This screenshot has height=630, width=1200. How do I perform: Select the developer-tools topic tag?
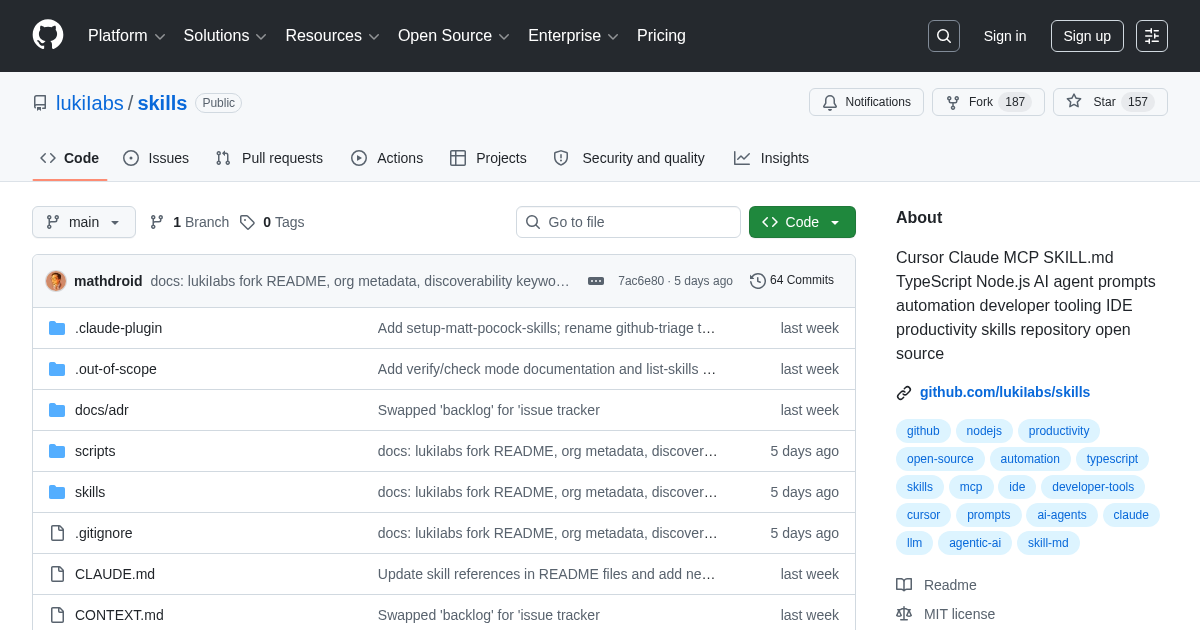[x=1093, y=487]
